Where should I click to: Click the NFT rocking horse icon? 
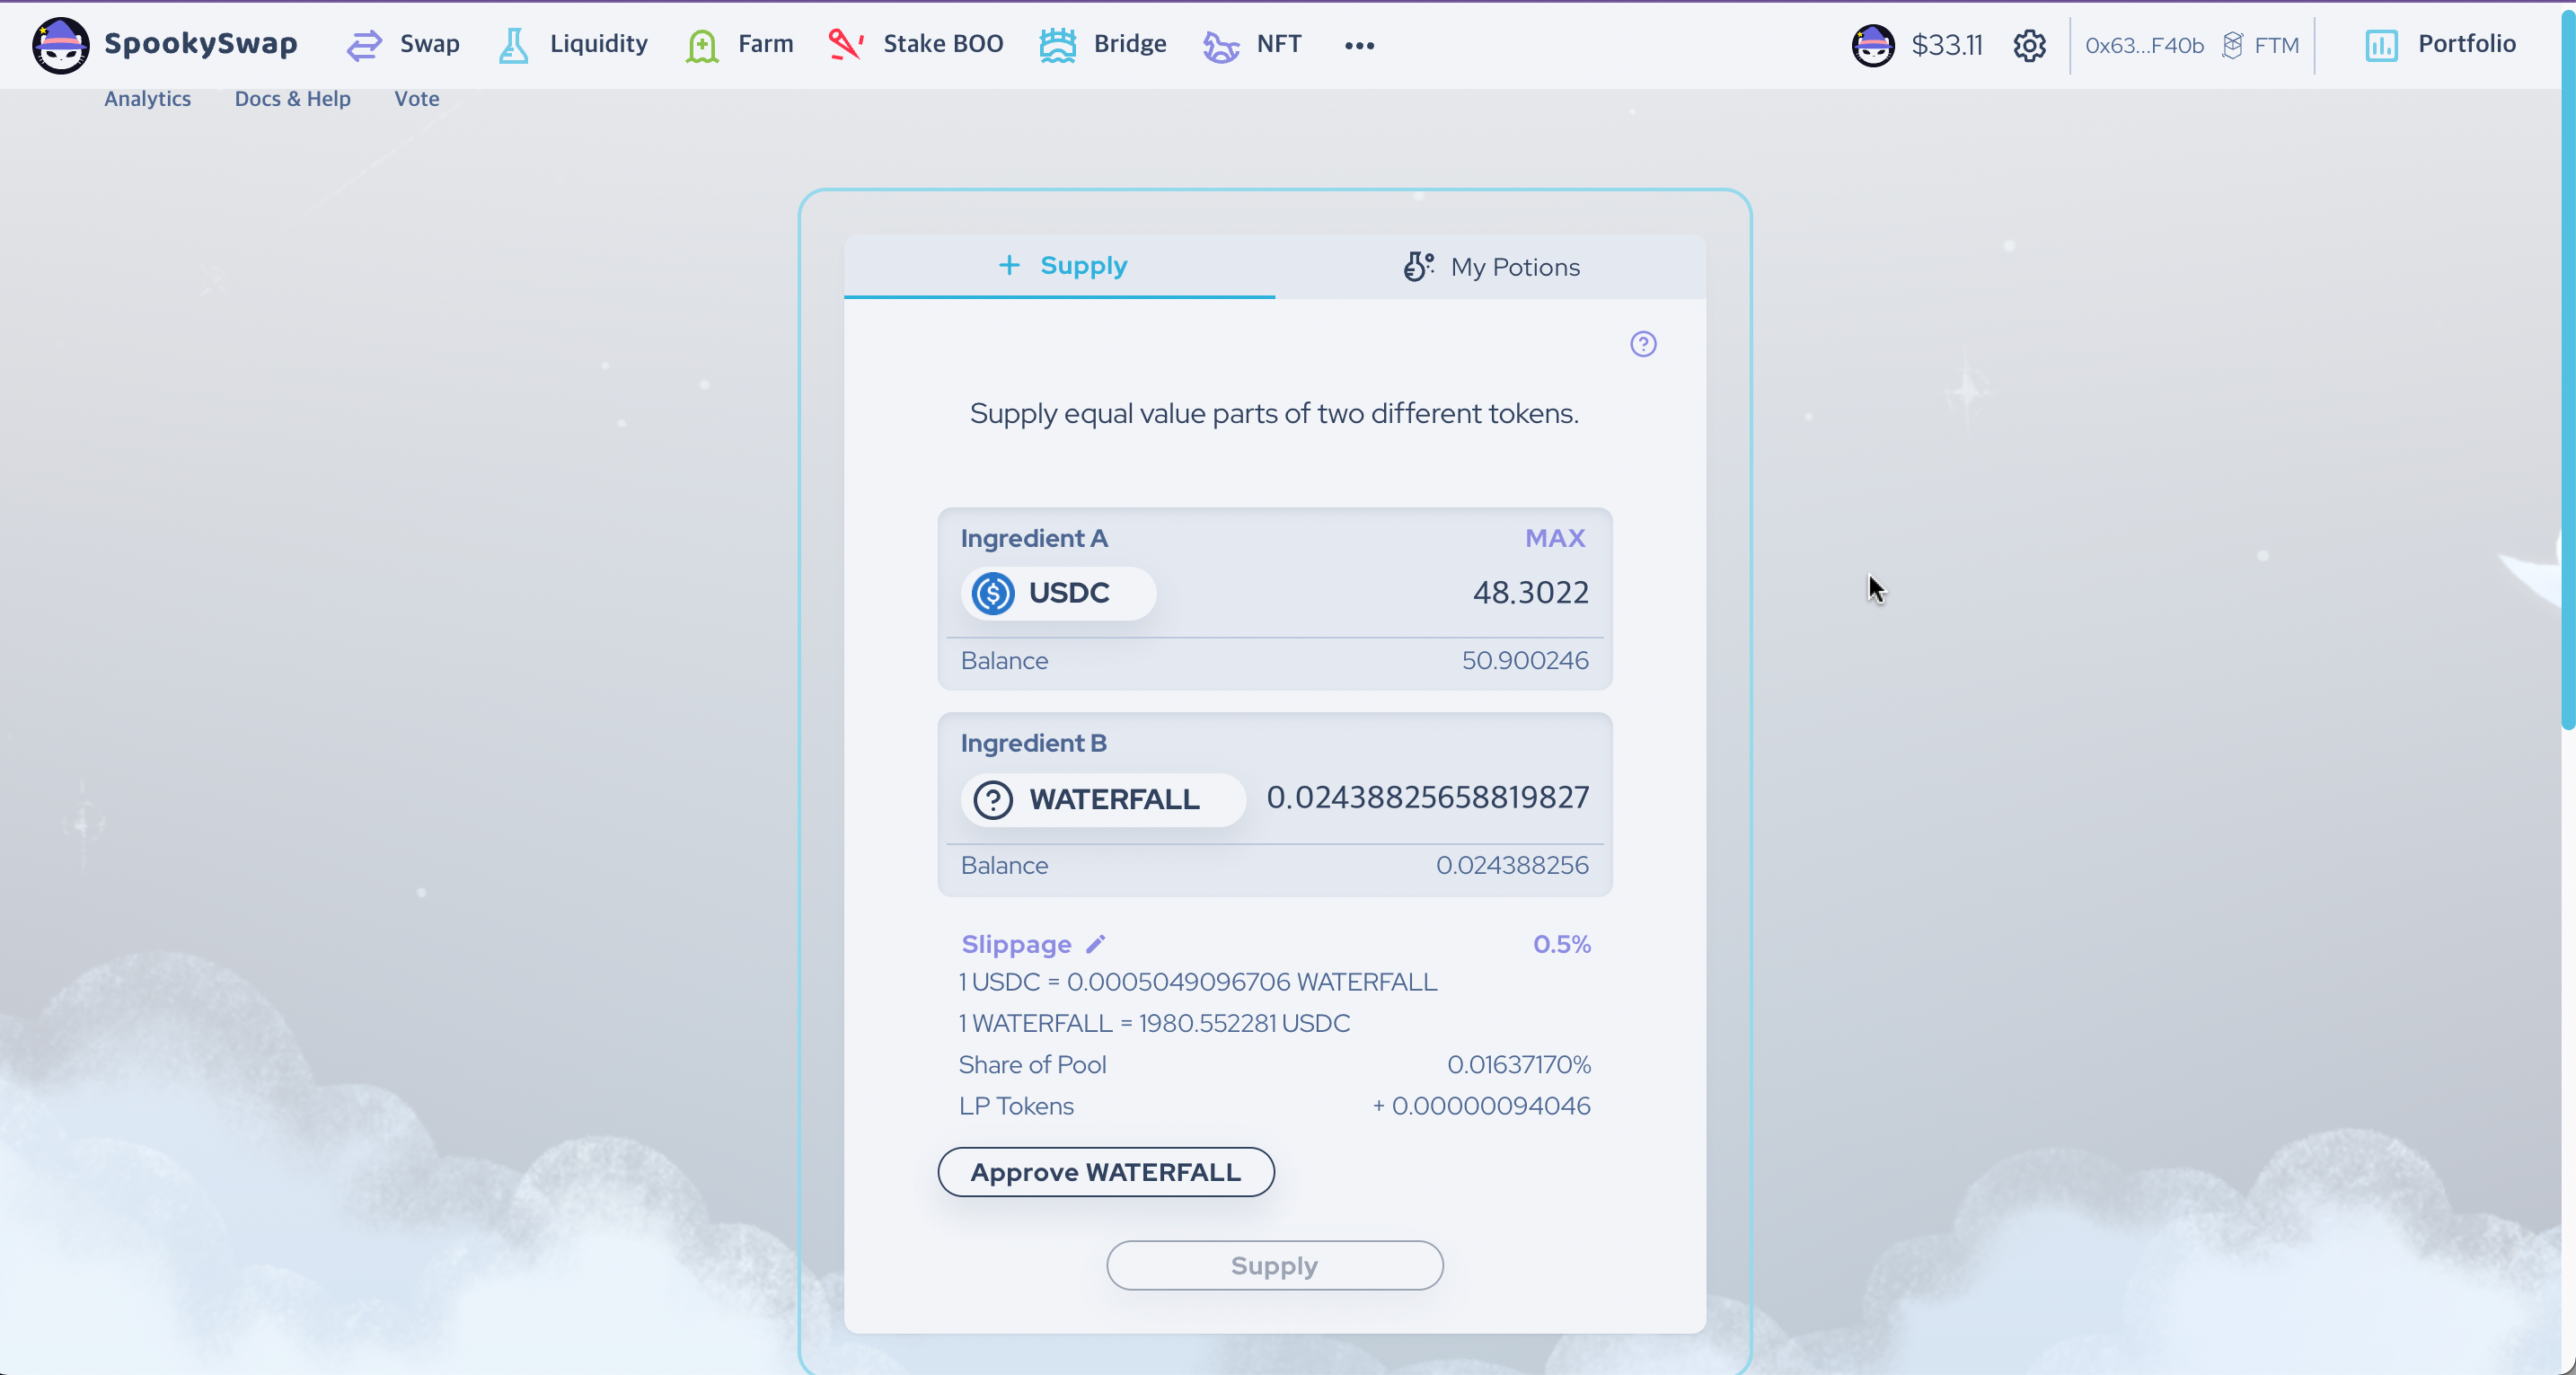click(1220, 45)
